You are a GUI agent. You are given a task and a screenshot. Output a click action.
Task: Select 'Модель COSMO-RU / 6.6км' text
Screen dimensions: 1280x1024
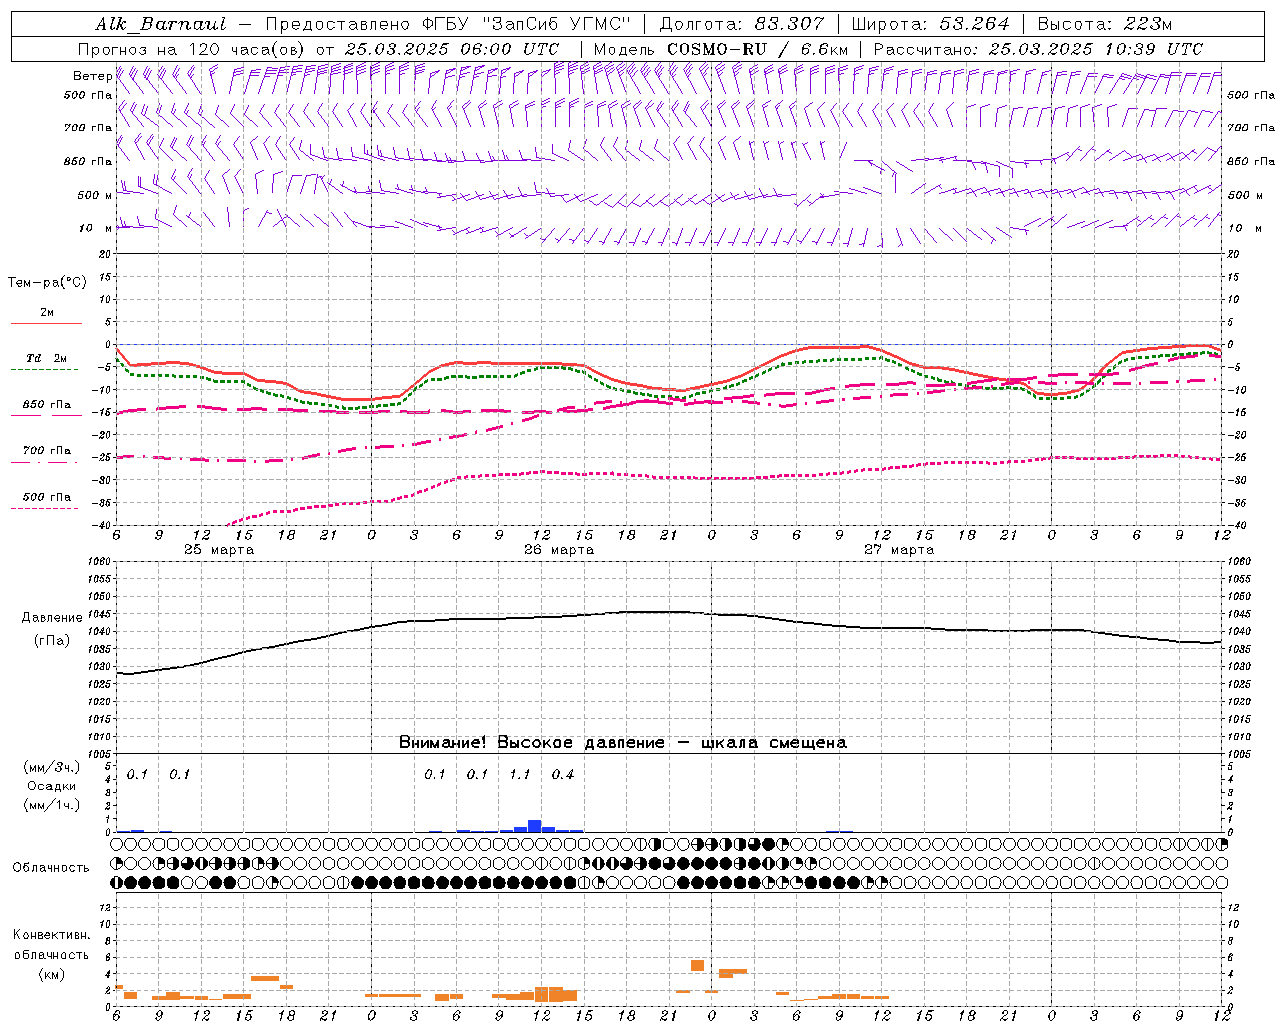pyautogui.click(x=721, y=49)
